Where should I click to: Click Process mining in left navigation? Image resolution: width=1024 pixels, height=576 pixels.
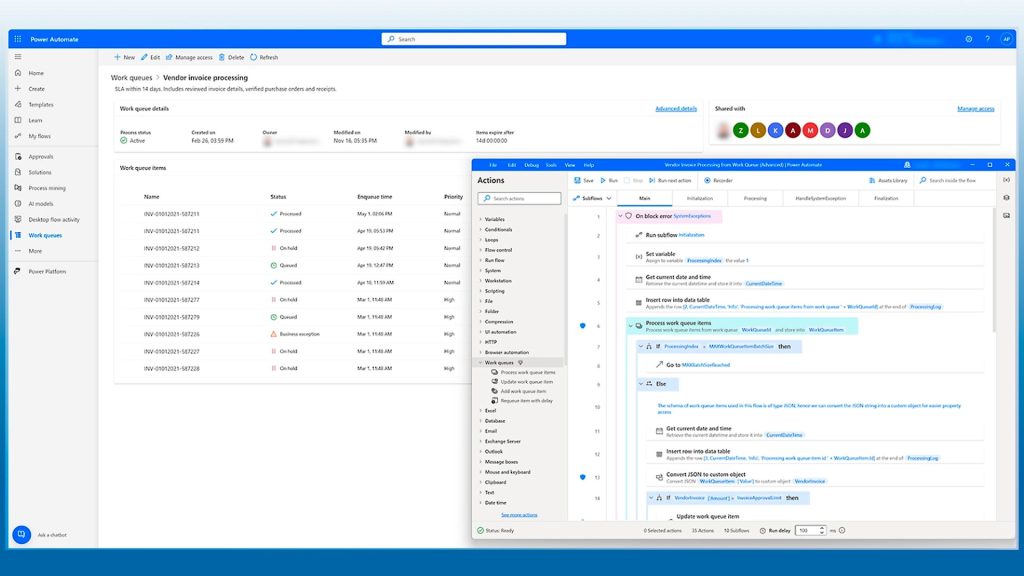[x=46, y=188]
